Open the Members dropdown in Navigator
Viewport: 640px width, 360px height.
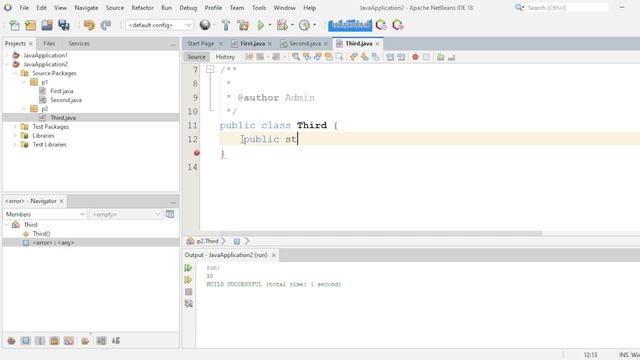pos(45,214)
